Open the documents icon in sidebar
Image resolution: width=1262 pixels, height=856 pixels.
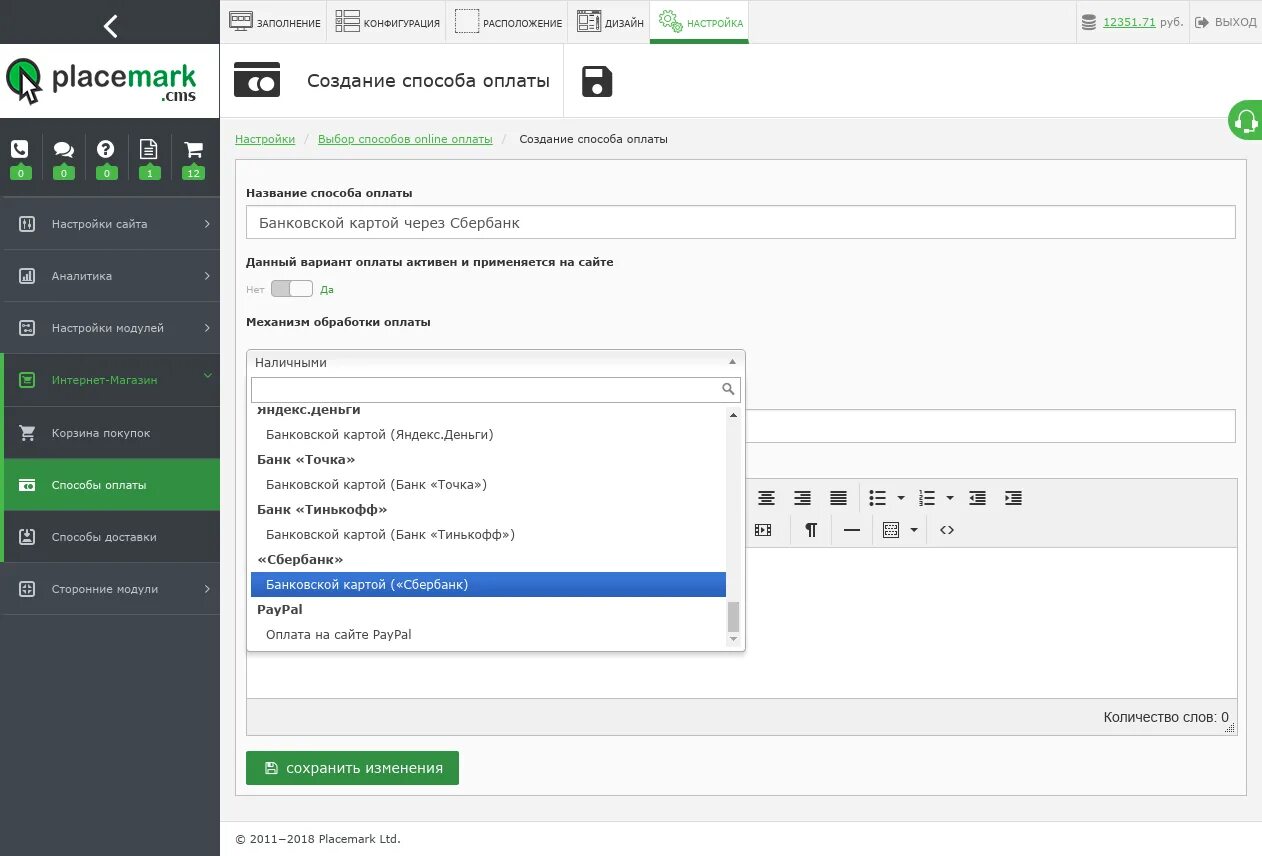[149, 150]
